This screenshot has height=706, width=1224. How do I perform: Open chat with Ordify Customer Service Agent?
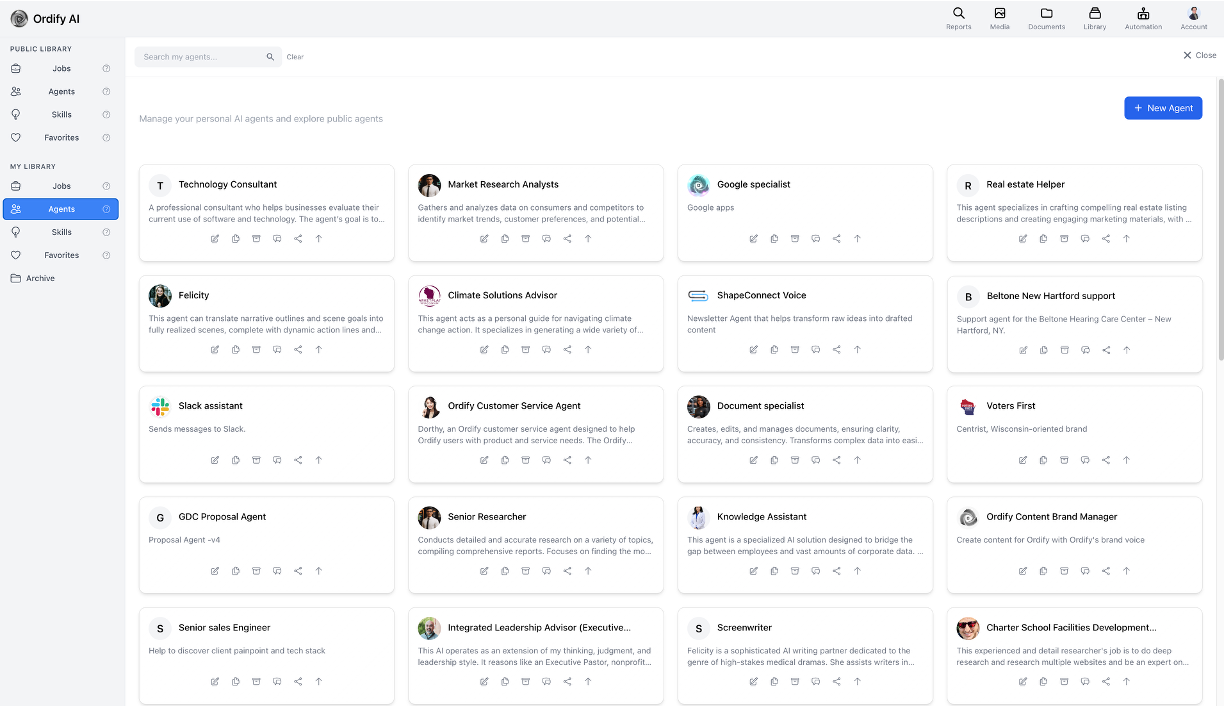546,461
